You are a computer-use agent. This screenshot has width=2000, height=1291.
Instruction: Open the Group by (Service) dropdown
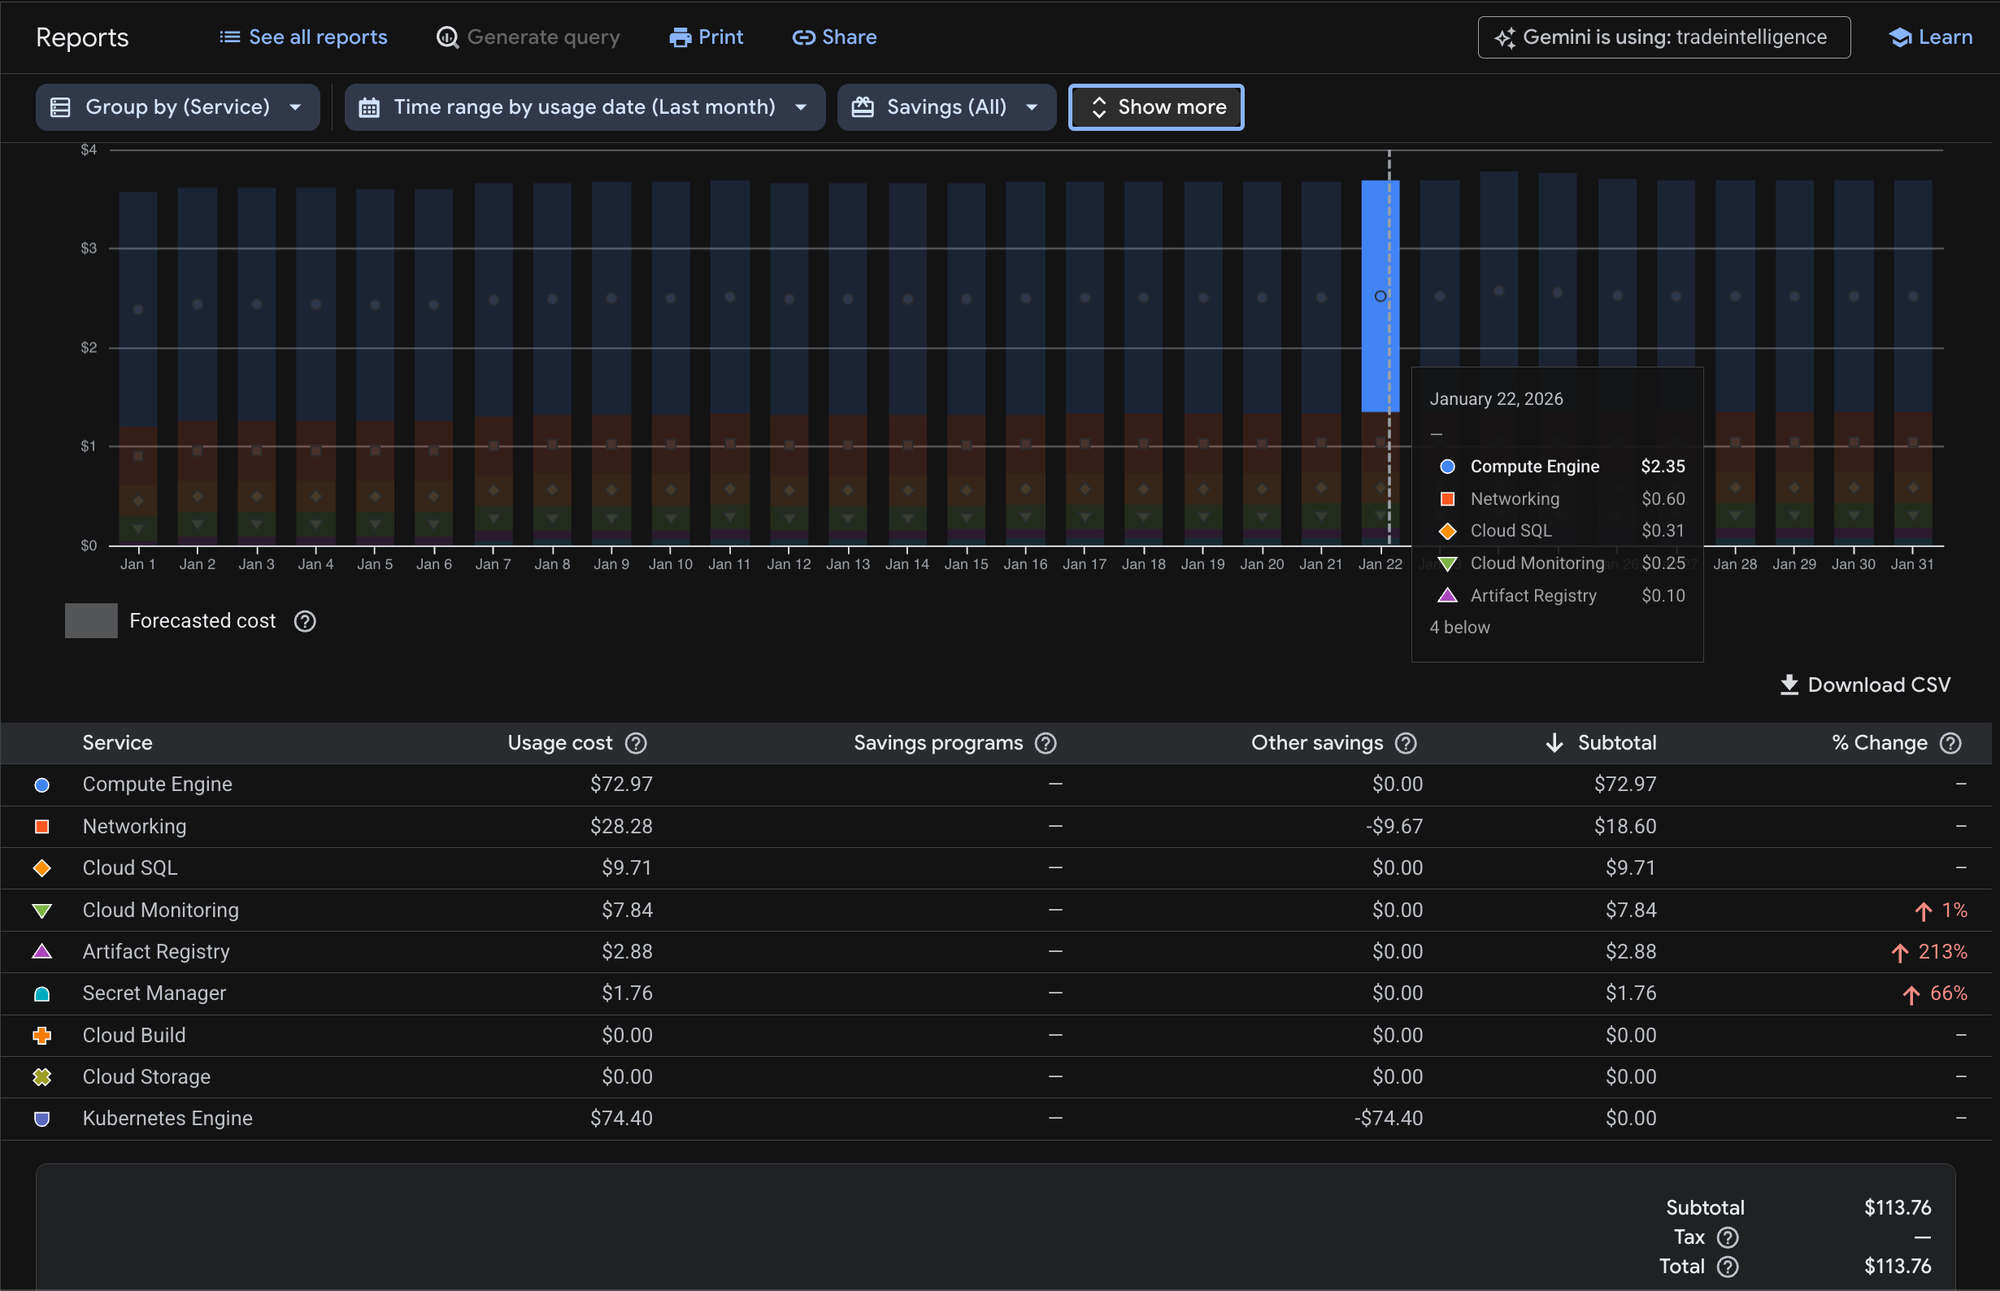[x=178, y=107]
